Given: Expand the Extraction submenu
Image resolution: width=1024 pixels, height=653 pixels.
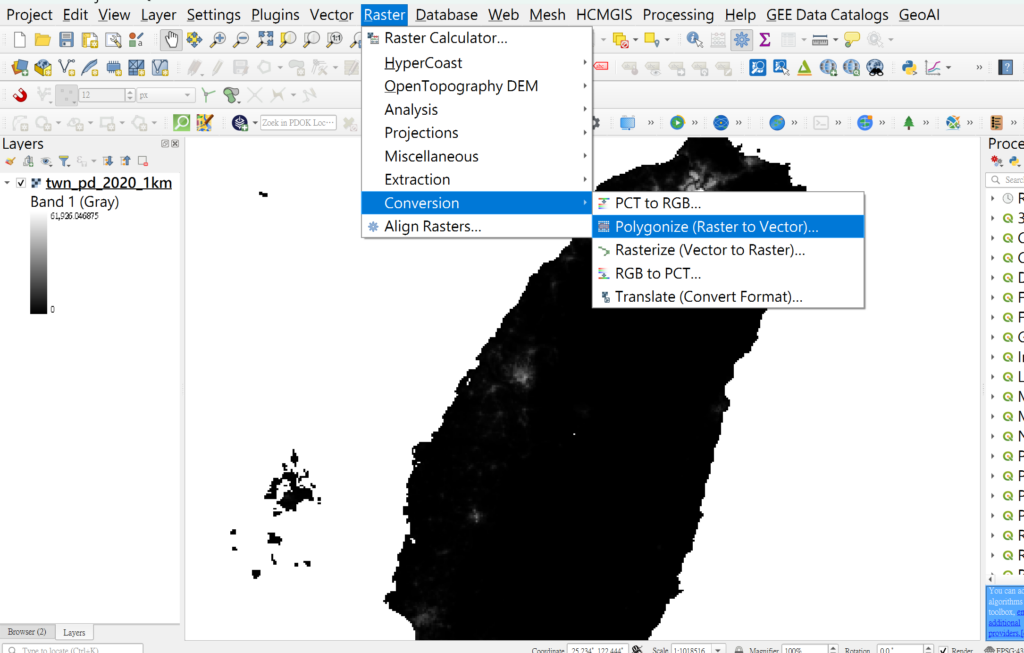Looking at the screenshot, I should [x=477, y=180].
